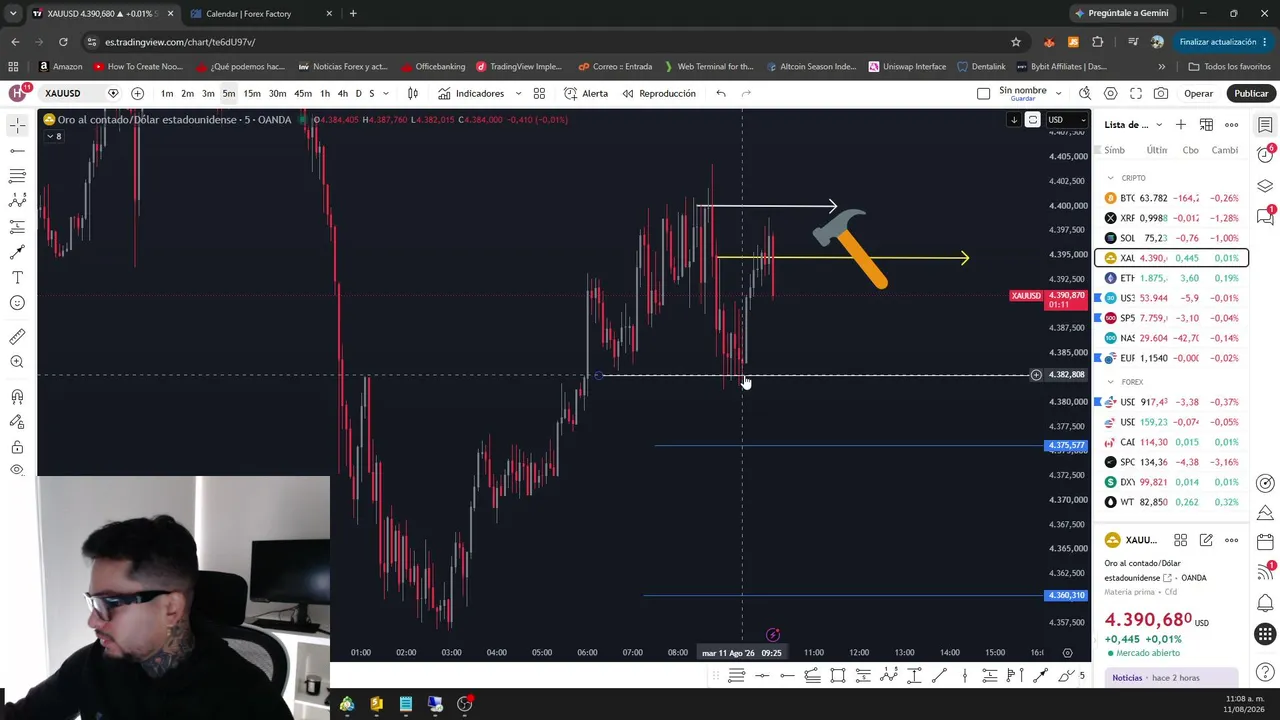The height and width of the screenshot is (720, 1280).
Task: Toggle stay-in-drawing-mode pencil lock
Action: [x=17, y=422]
